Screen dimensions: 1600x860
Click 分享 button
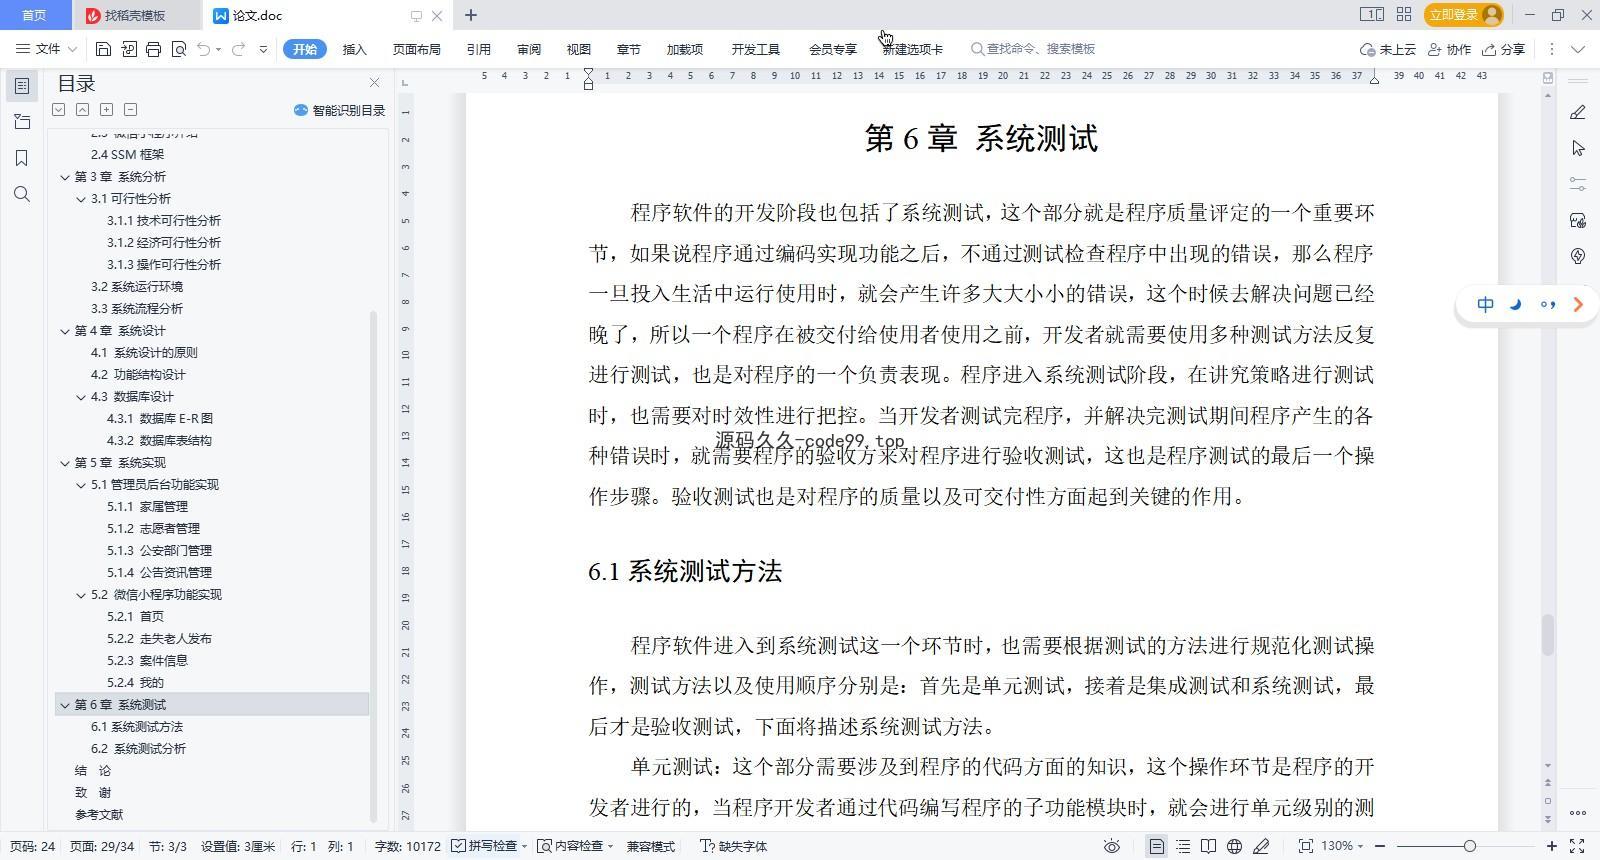coord(1504,49)
